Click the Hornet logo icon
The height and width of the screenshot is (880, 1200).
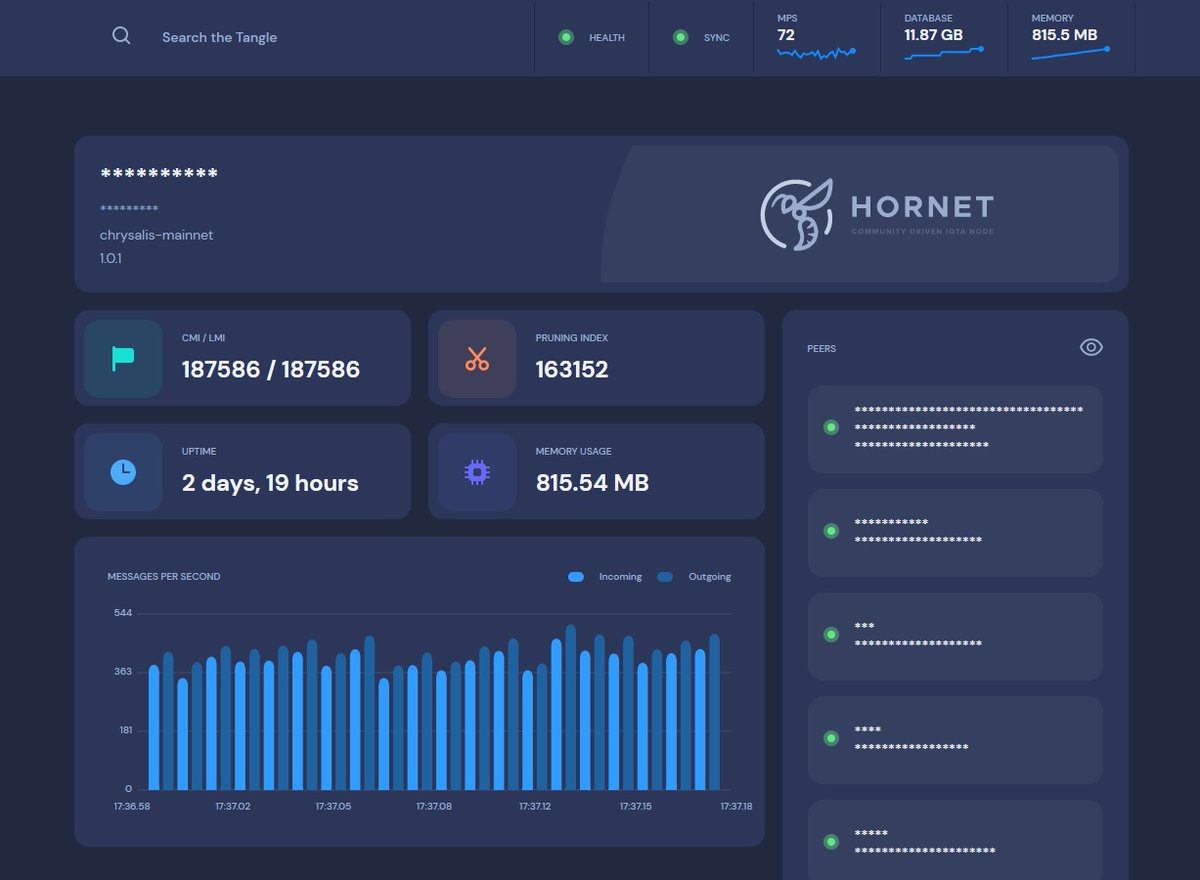[796, 214]
